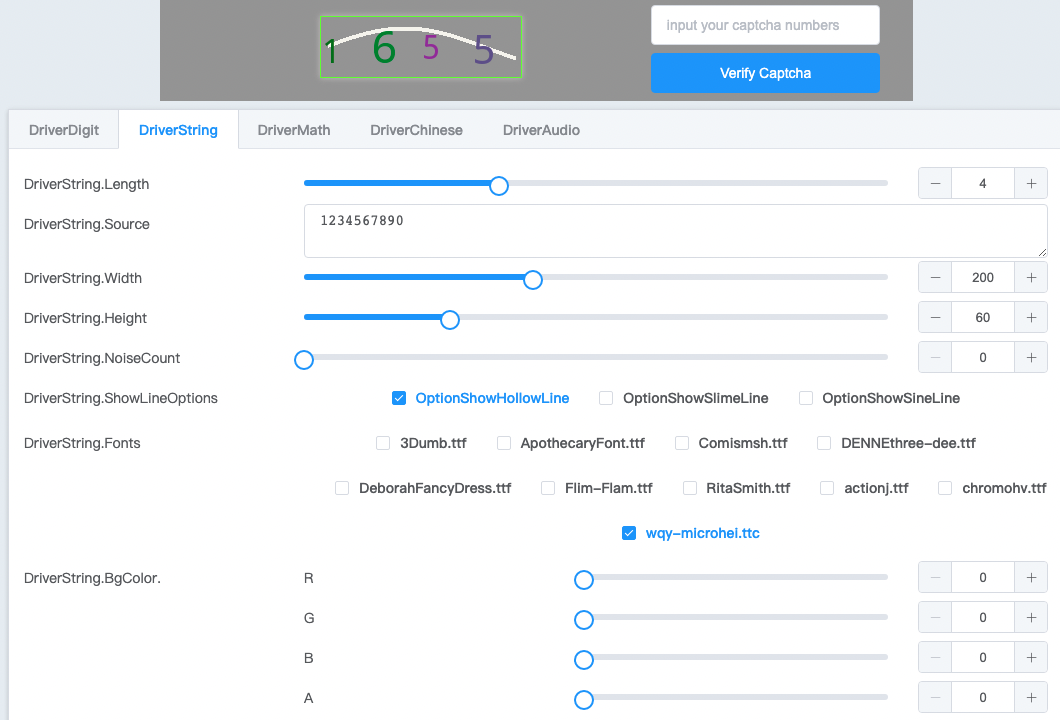The width and height of the screenshot is (1060, 720).
Task: Check the DeborahFancyDress.ttf font option
Action: pos(342,488)
